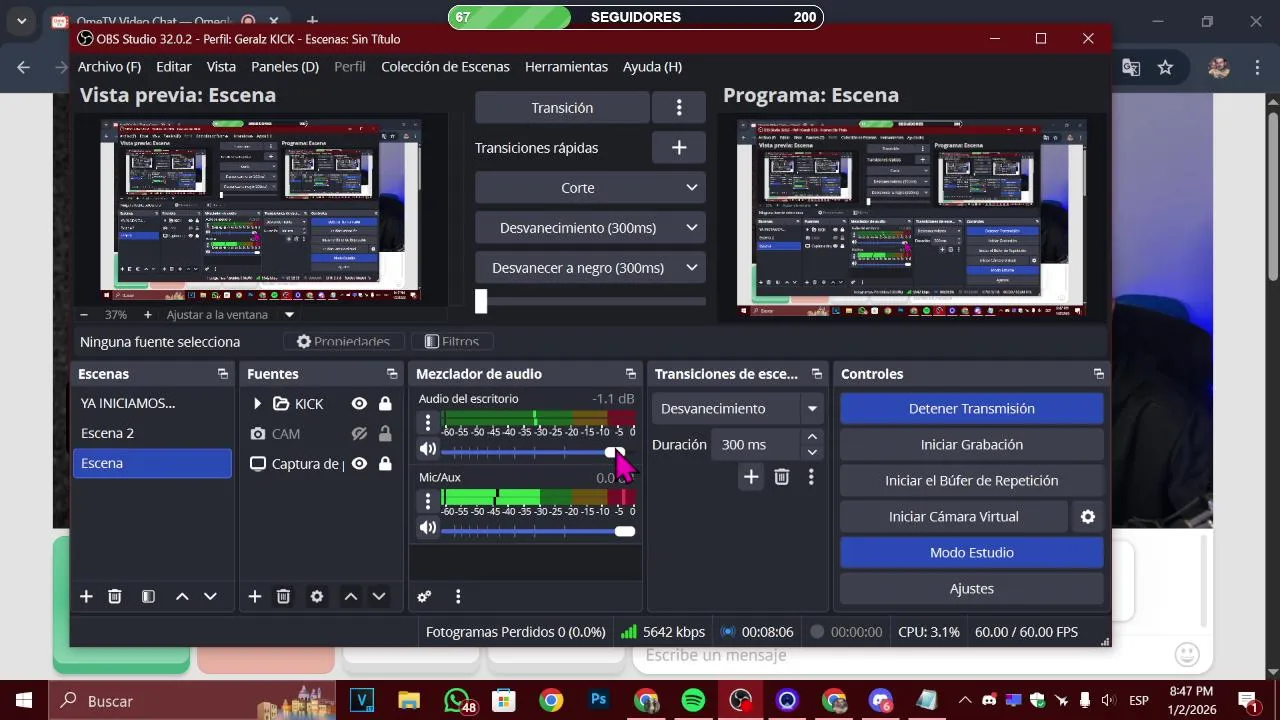Image resolution: width=1280 pixels, height=720 pixels.
Task: Click Duración 300 ms input field
Action: pos(757,444)
